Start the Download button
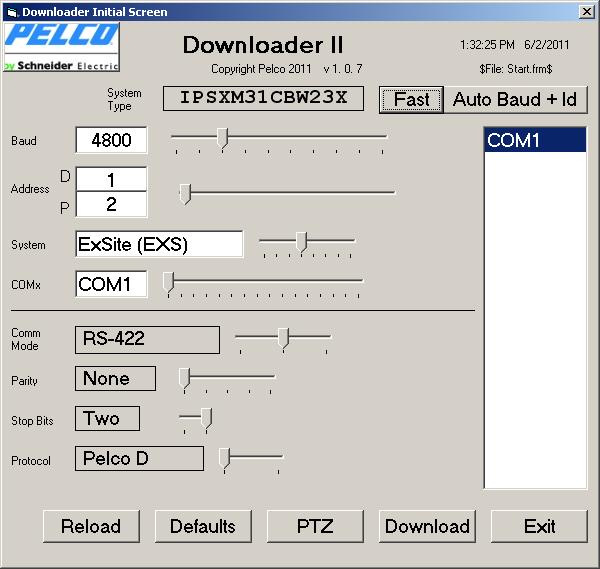Image resolution: width=600 pixels, height=569 pixels. point(427,526)
